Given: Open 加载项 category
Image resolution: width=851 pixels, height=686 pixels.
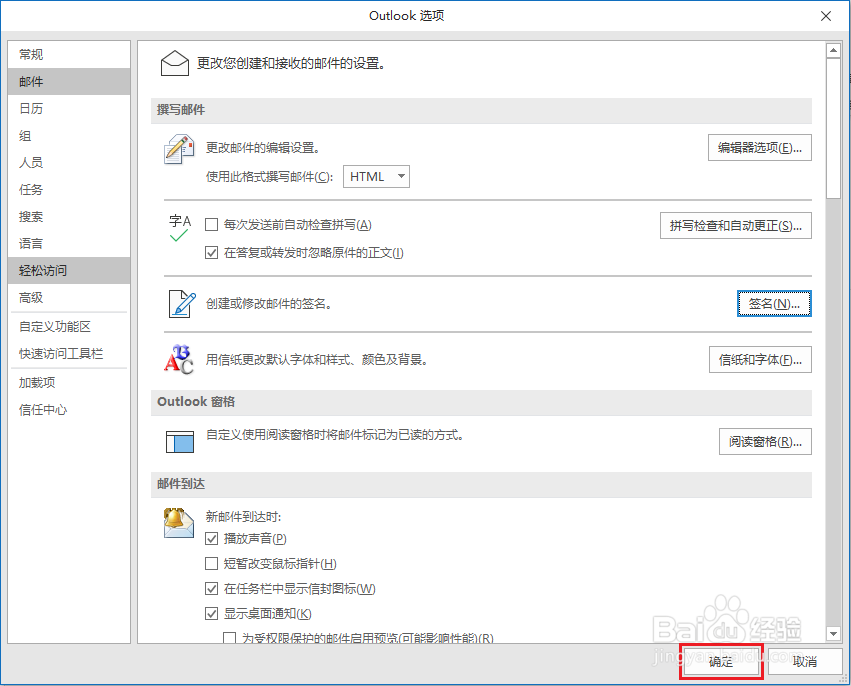Looking at the screenshot, I should click(x=69, y=383).
